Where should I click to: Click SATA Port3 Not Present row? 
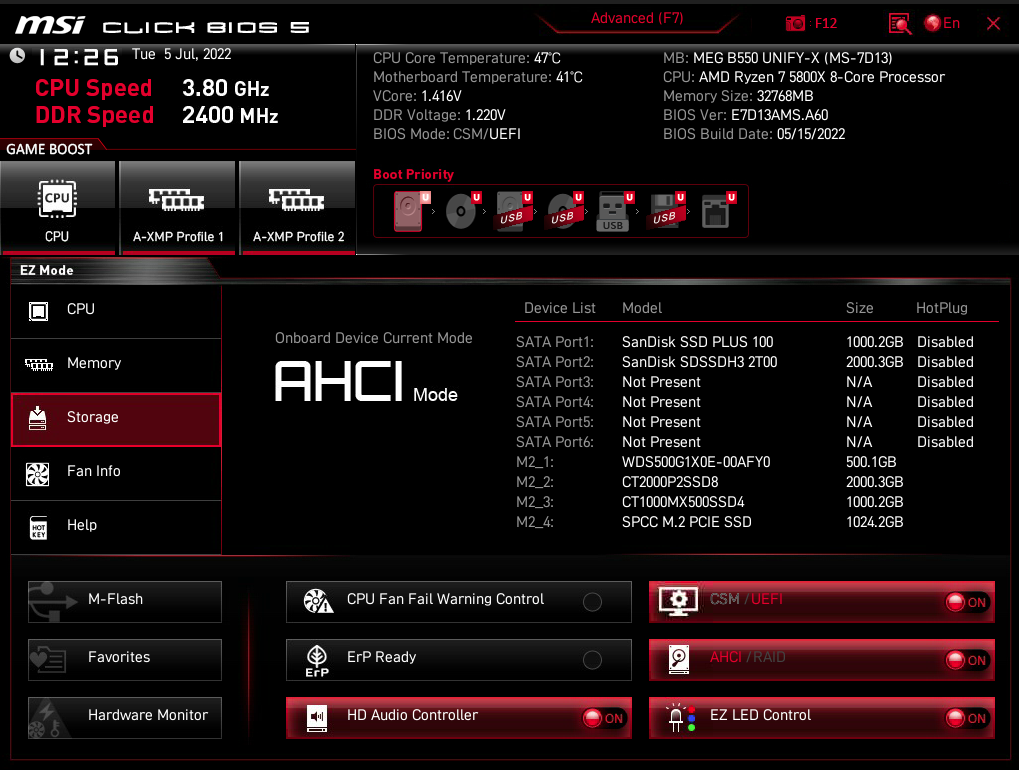745,382
